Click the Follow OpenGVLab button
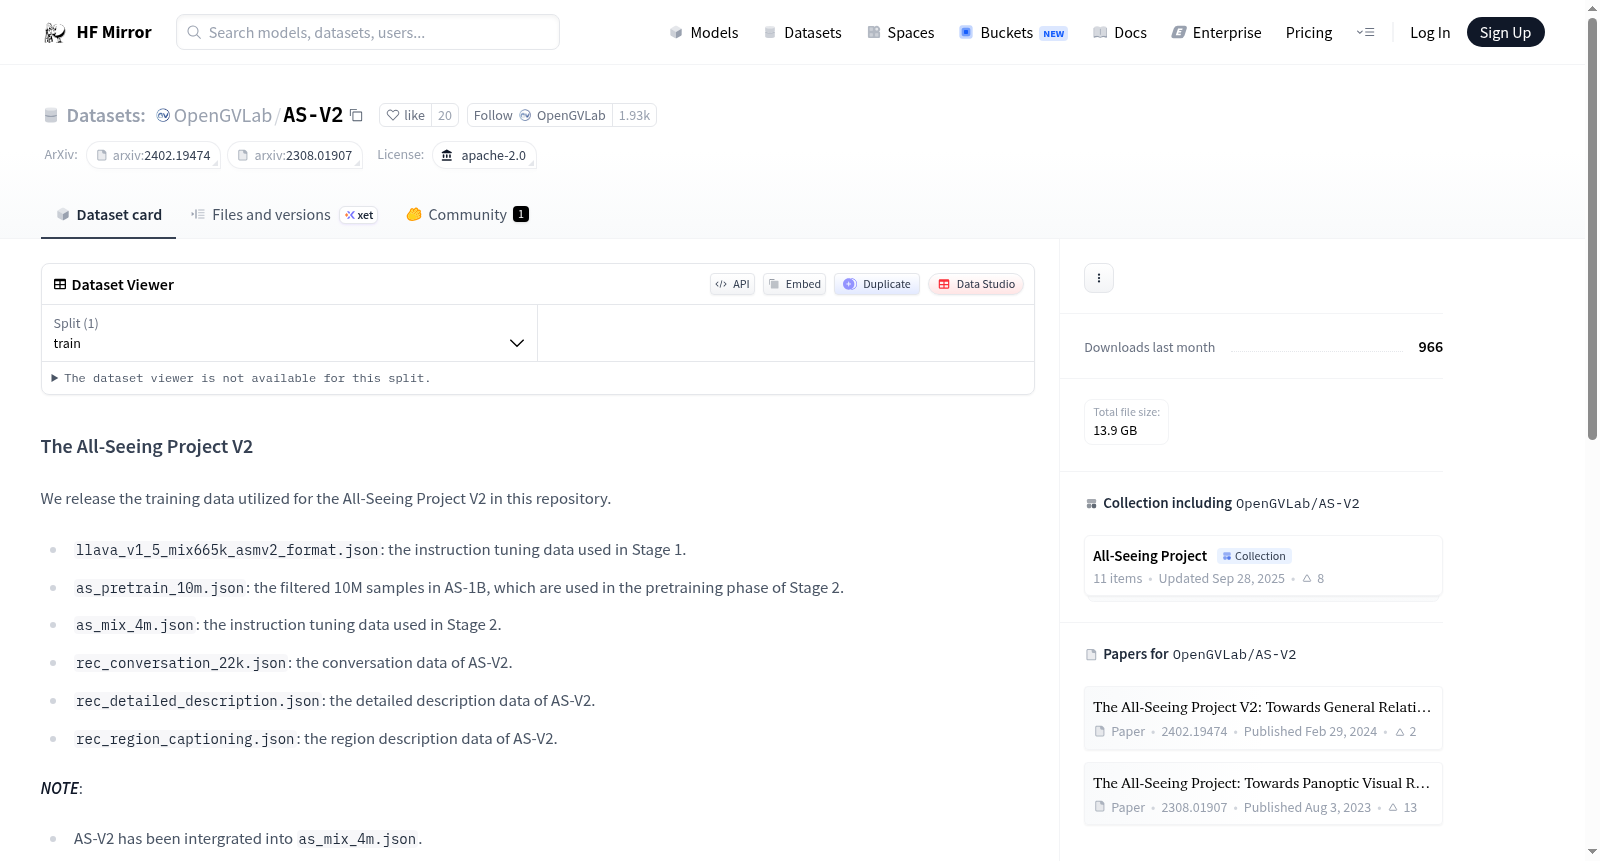Image resolution: width=1600 pixels, height=861 pixels. click(x=540, y=116)
